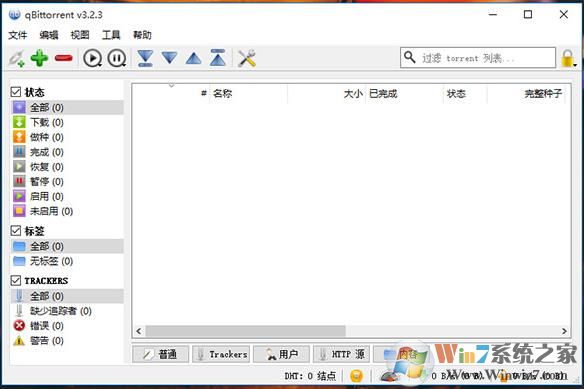Select 全部 (0) under 状态

coord(67,108)
